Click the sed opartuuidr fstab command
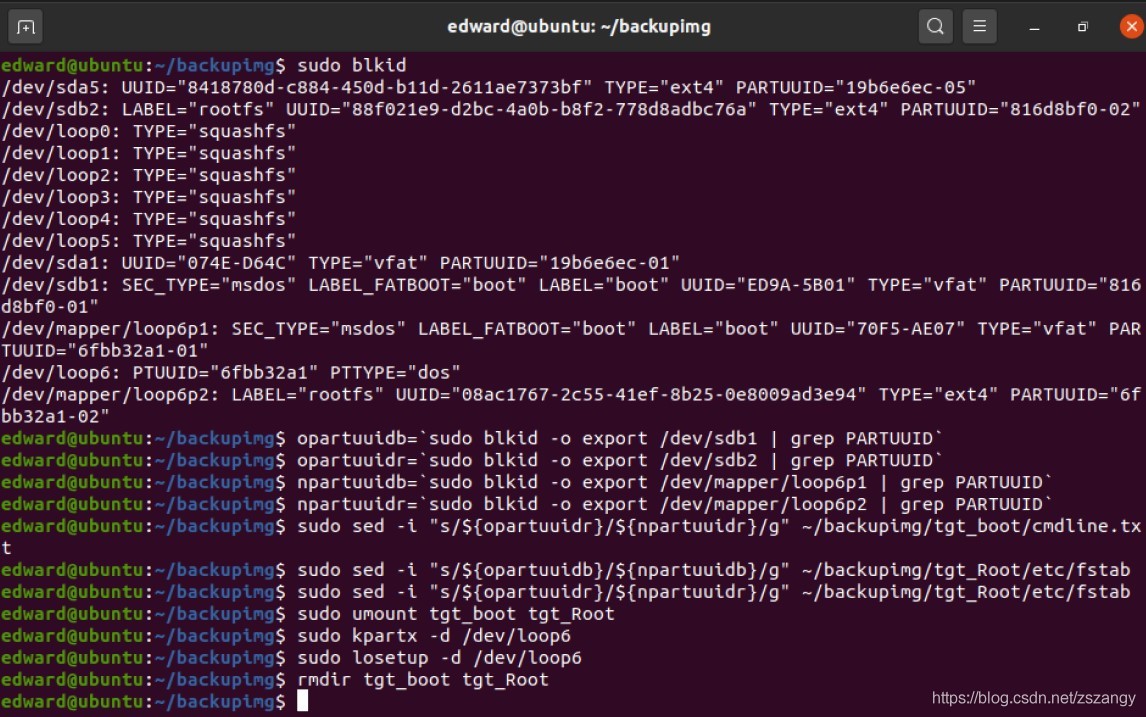The image size is (1146, 717). point(714,592)
